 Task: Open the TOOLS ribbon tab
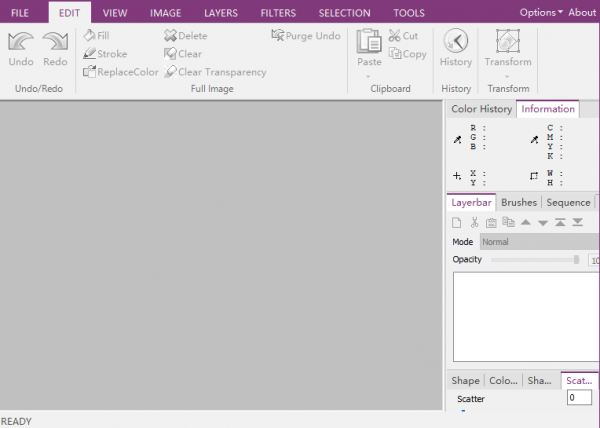point(409,13)
